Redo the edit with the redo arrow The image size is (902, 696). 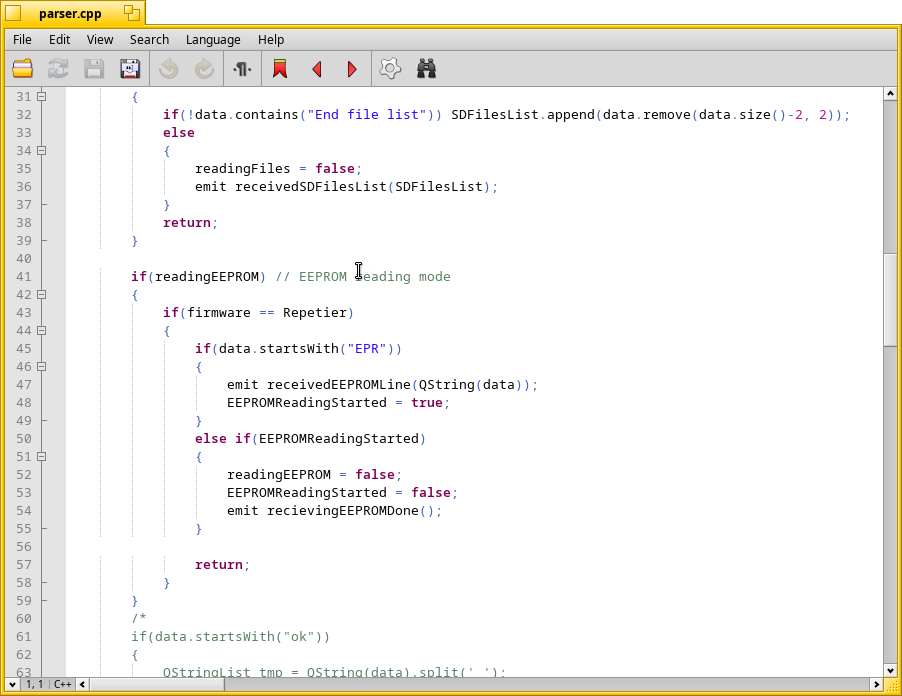tap(204, 68)
